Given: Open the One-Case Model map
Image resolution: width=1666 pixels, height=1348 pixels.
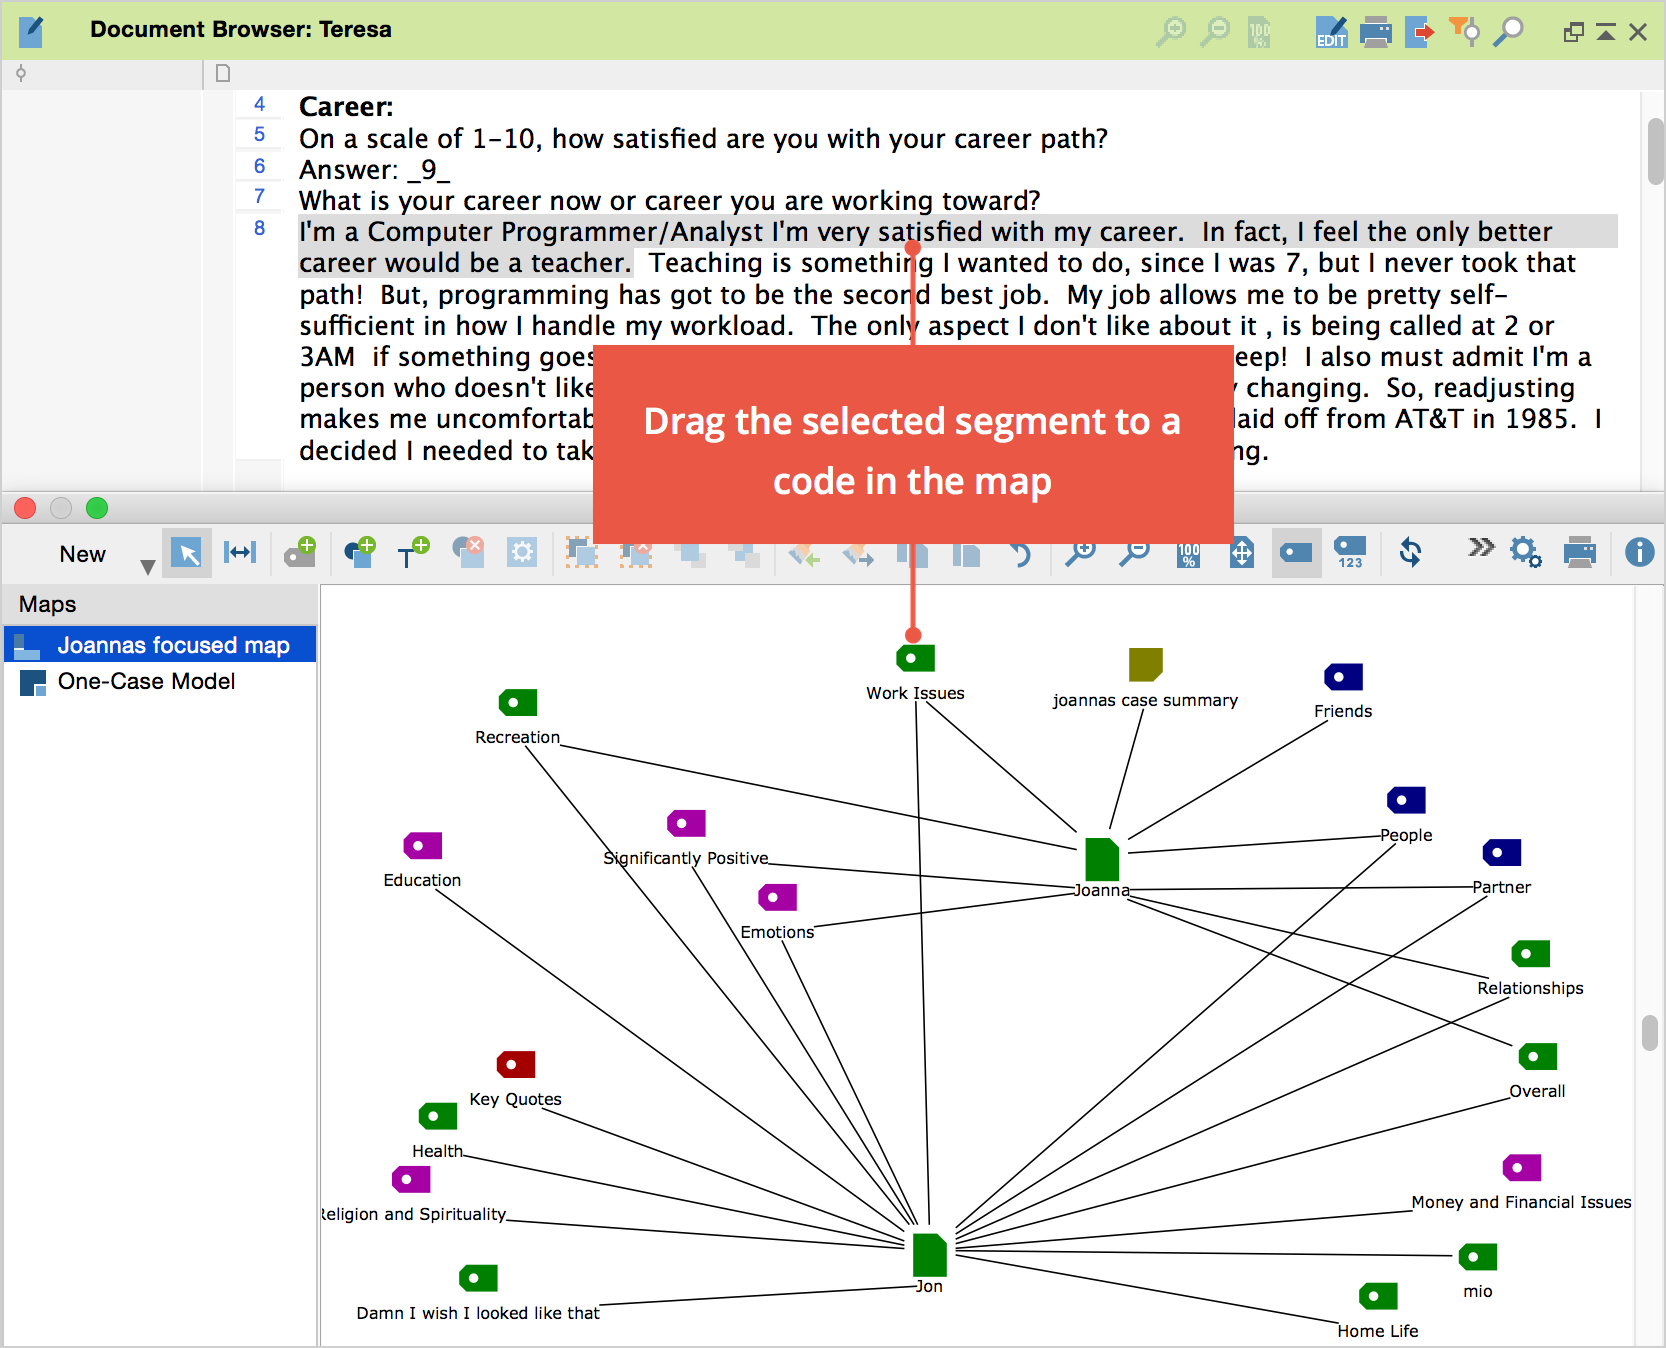Looking at the screenshot, I should 146,682.
